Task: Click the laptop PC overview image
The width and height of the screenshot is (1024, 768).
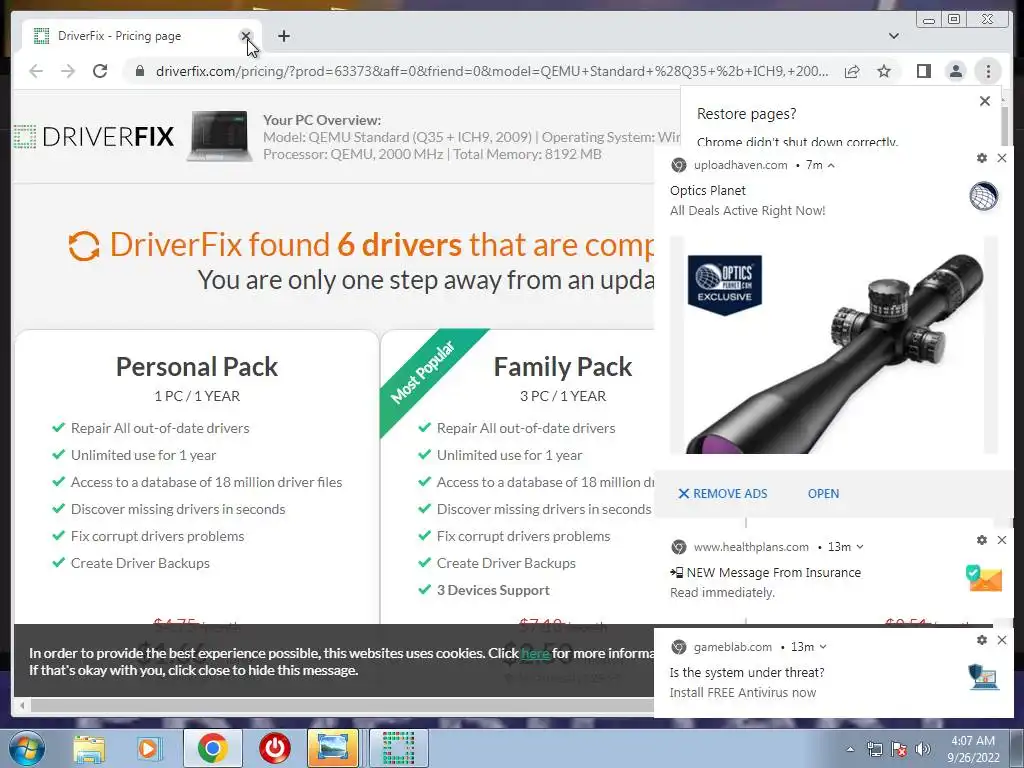Action: coord(219,136)
